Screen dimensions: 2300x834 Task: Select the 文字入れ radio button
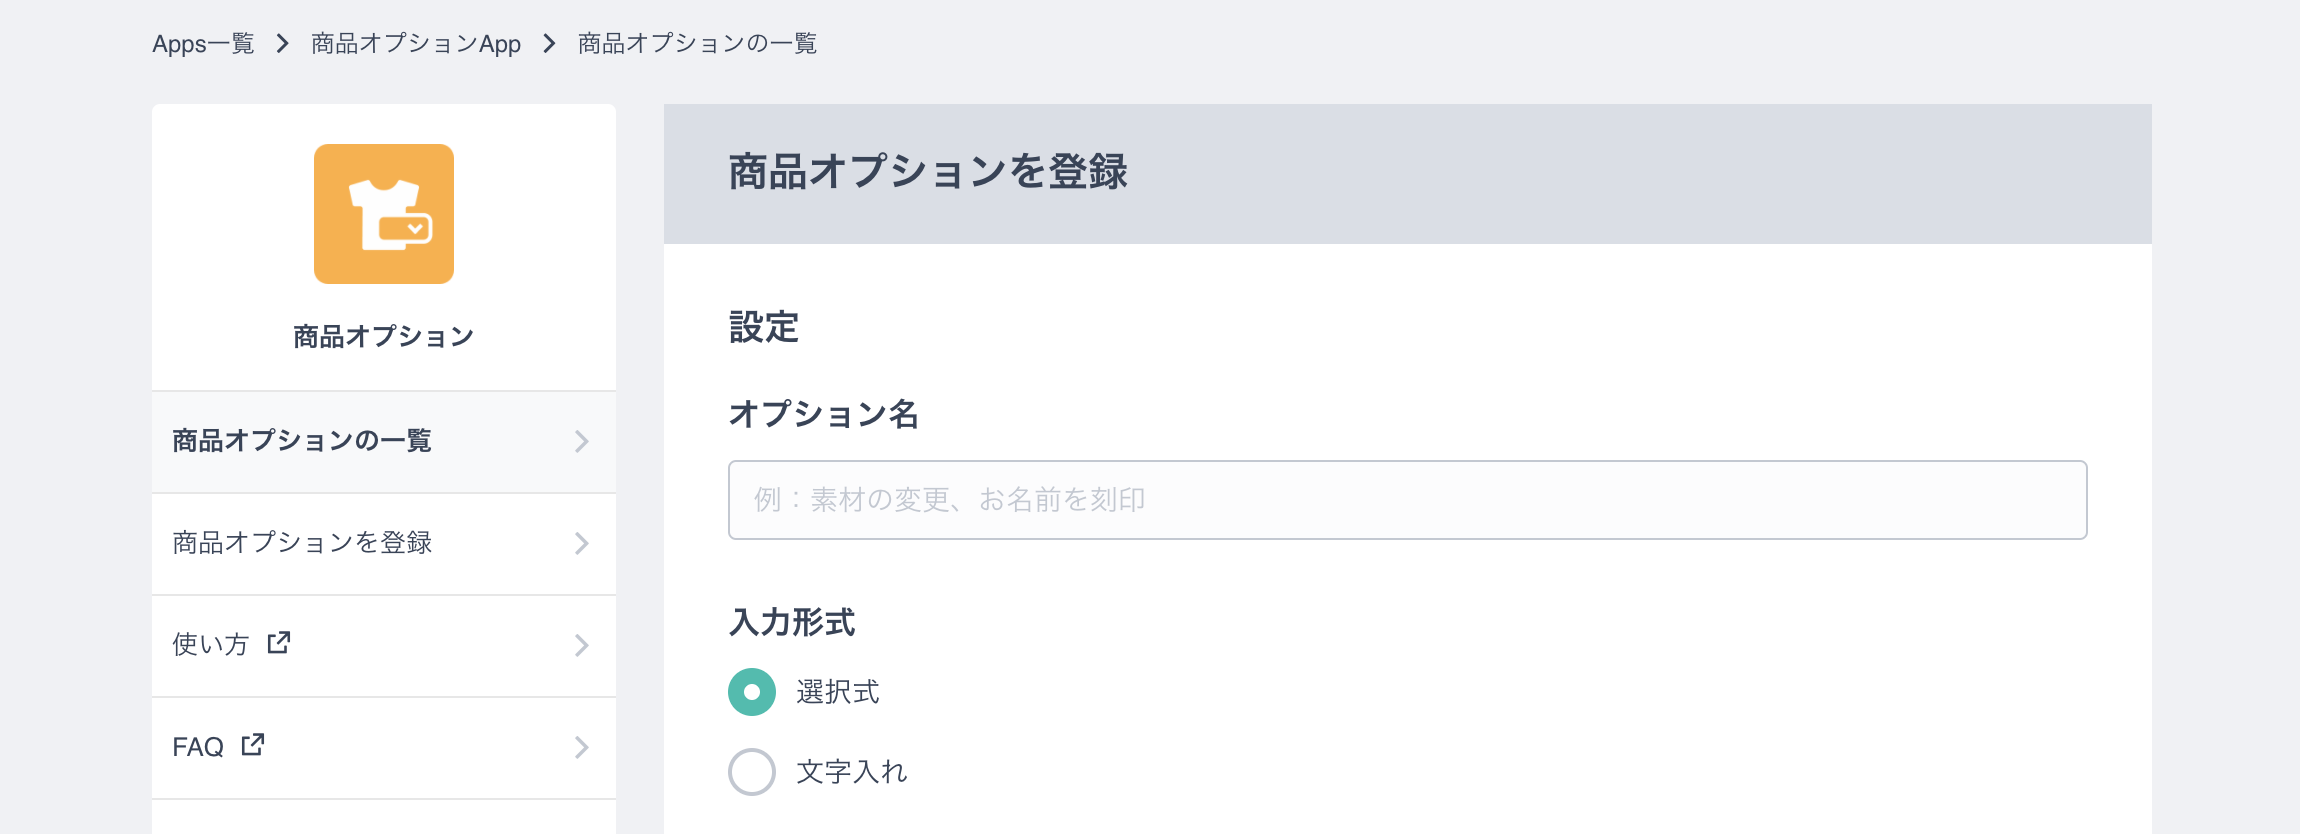[752, 772]
